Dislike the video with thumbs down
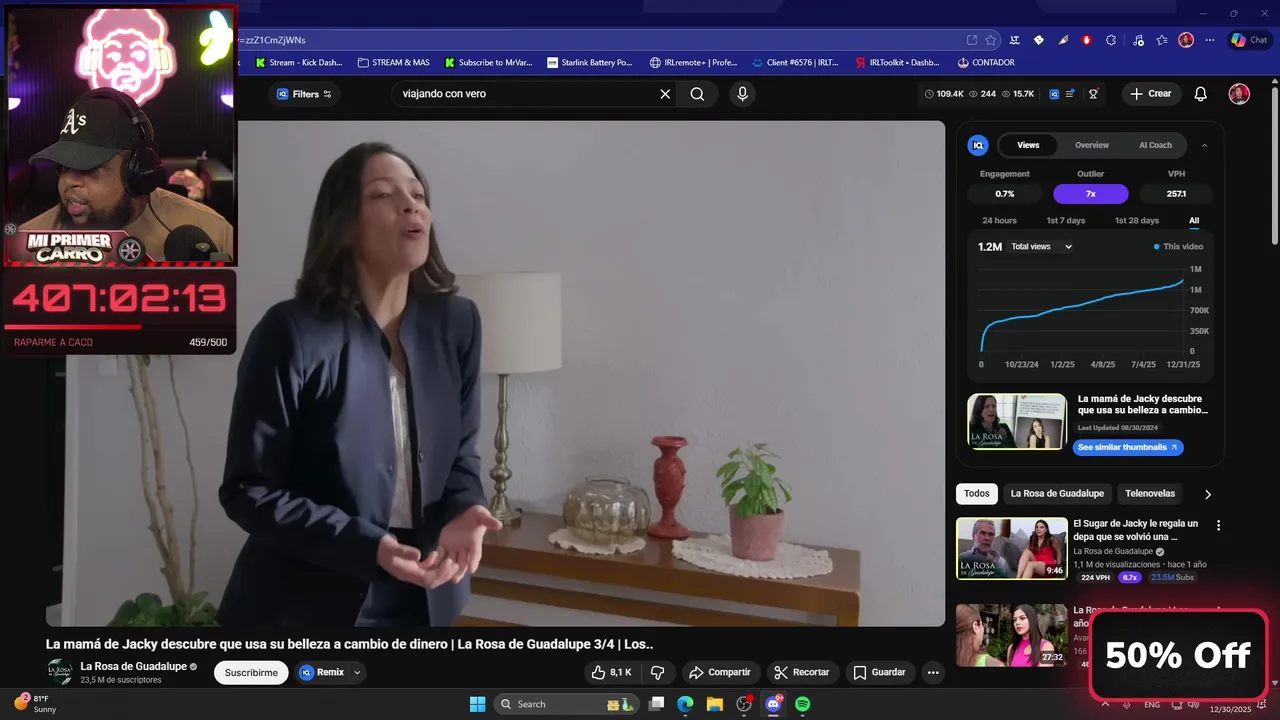The width and height of the screenshot is (1280, 720). point(657,672)
